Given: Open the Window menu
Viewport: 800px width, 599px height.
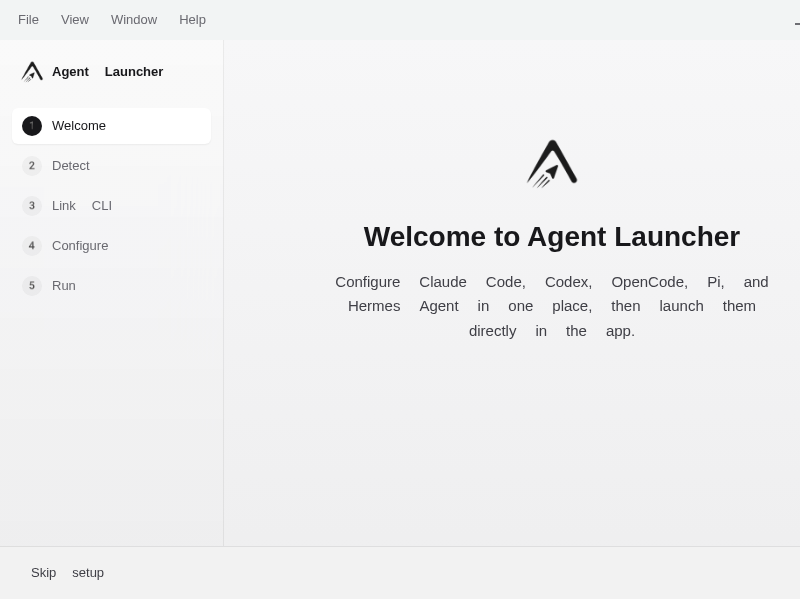Looking at the screenshot, I should point(134,19).
